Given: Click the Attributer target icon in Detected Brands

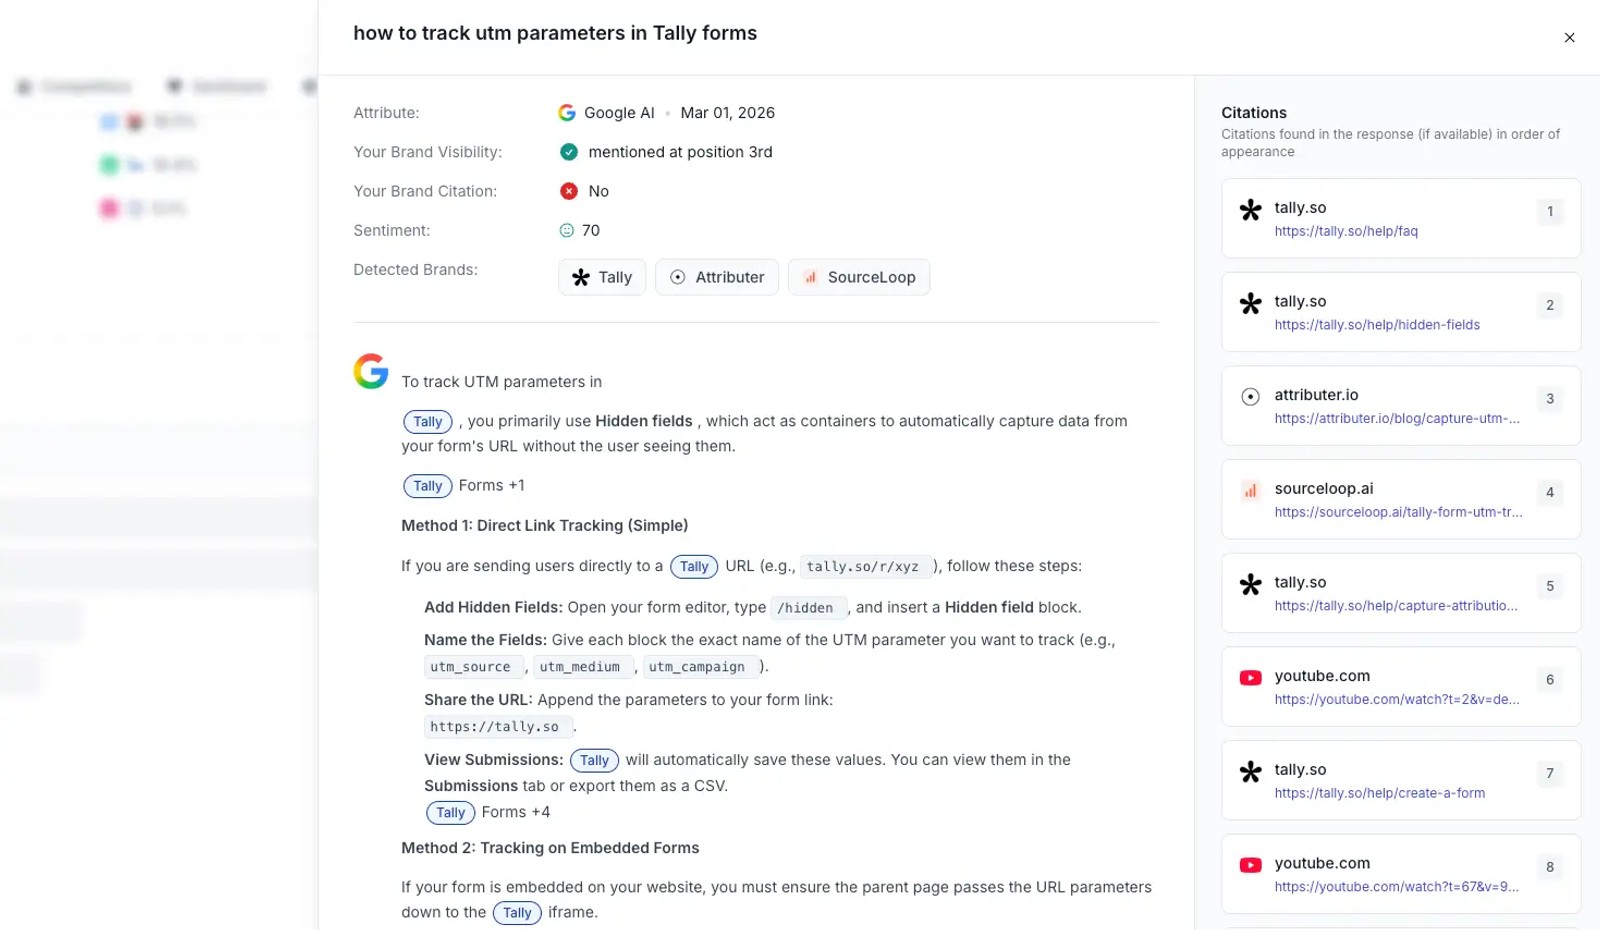Looking at the screenshot, I should 678,277.
